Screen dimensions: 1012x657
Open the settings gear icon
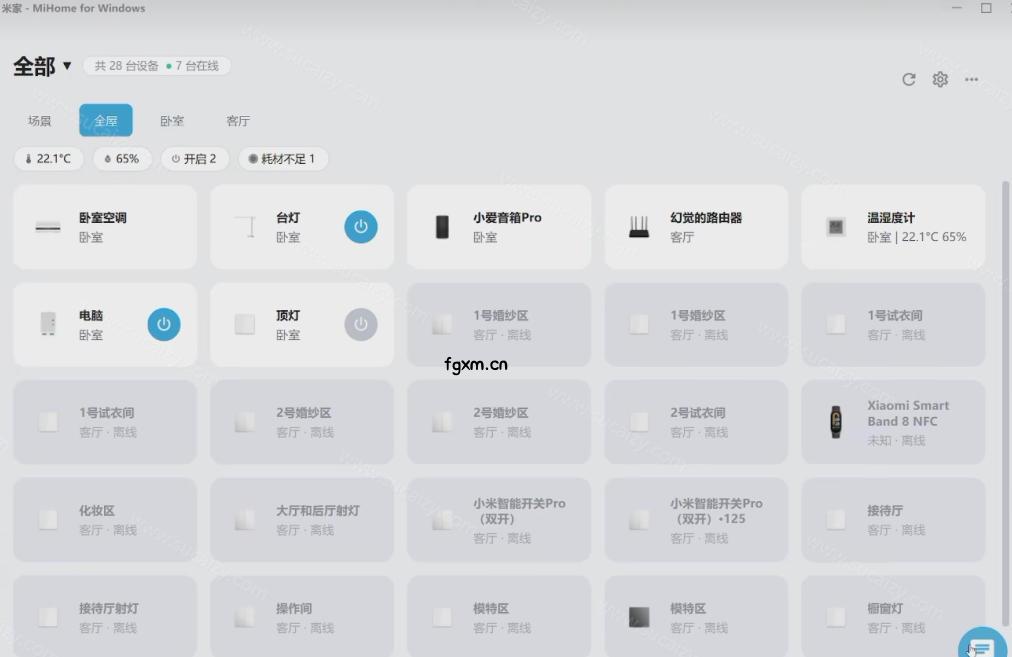coord(940,79)
